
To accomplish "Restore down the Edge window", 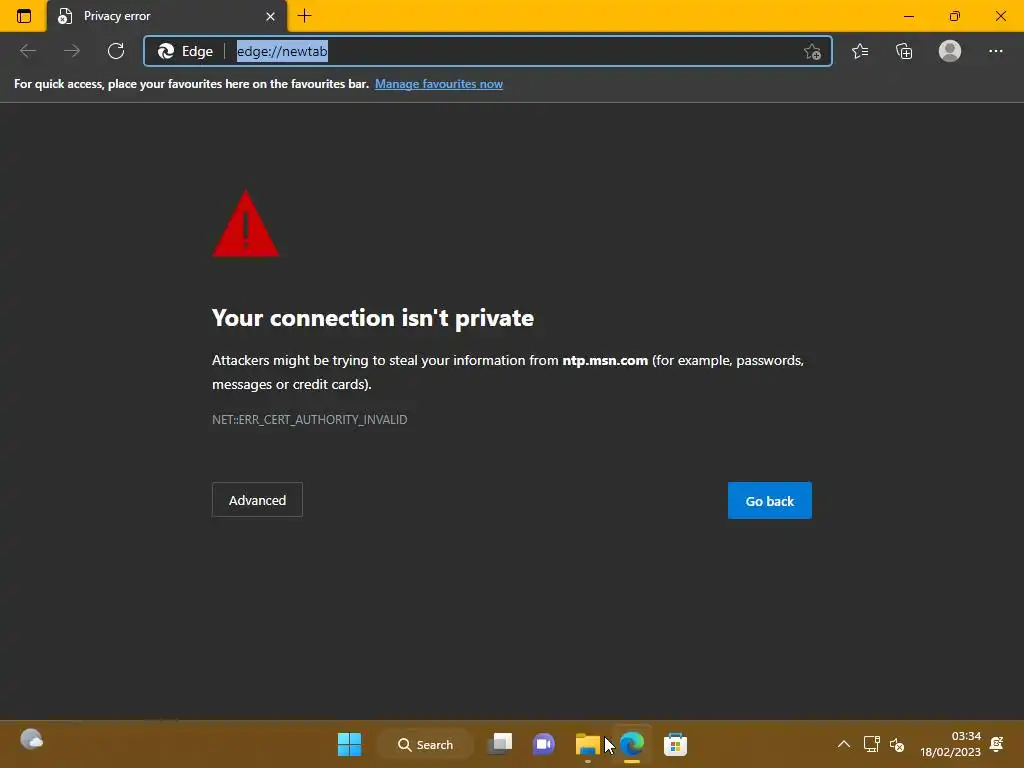I will coord(955,16).
